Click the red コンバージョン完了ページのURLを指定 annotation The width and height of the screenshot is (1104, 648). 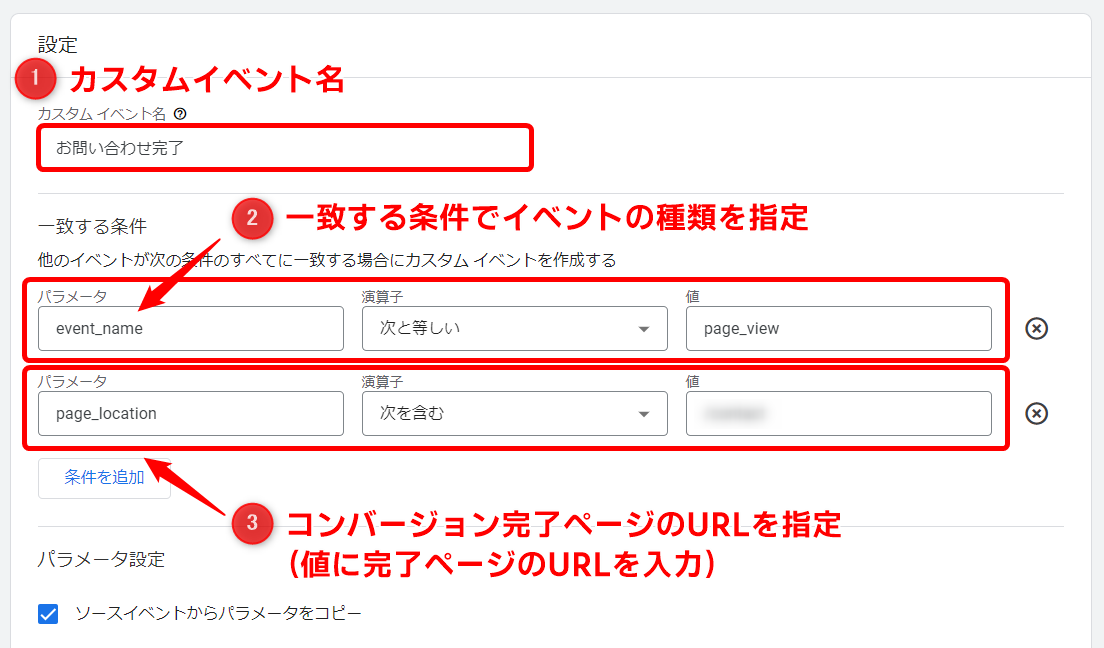(564, 524)
